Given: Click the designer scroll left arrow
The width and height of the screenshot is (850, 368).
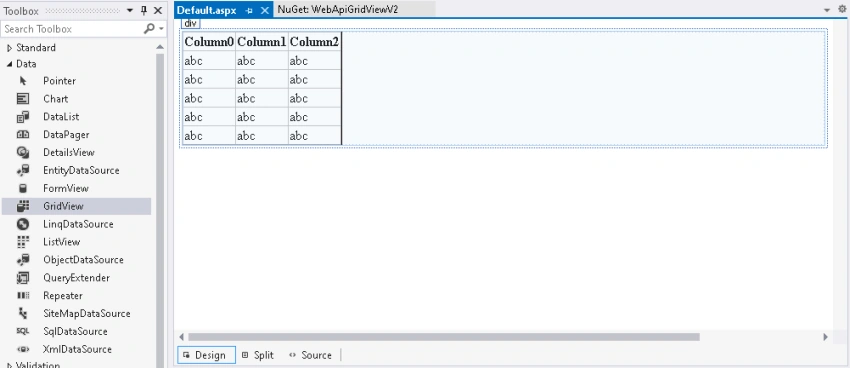Looking at the screenshot, I should (182, 337).
